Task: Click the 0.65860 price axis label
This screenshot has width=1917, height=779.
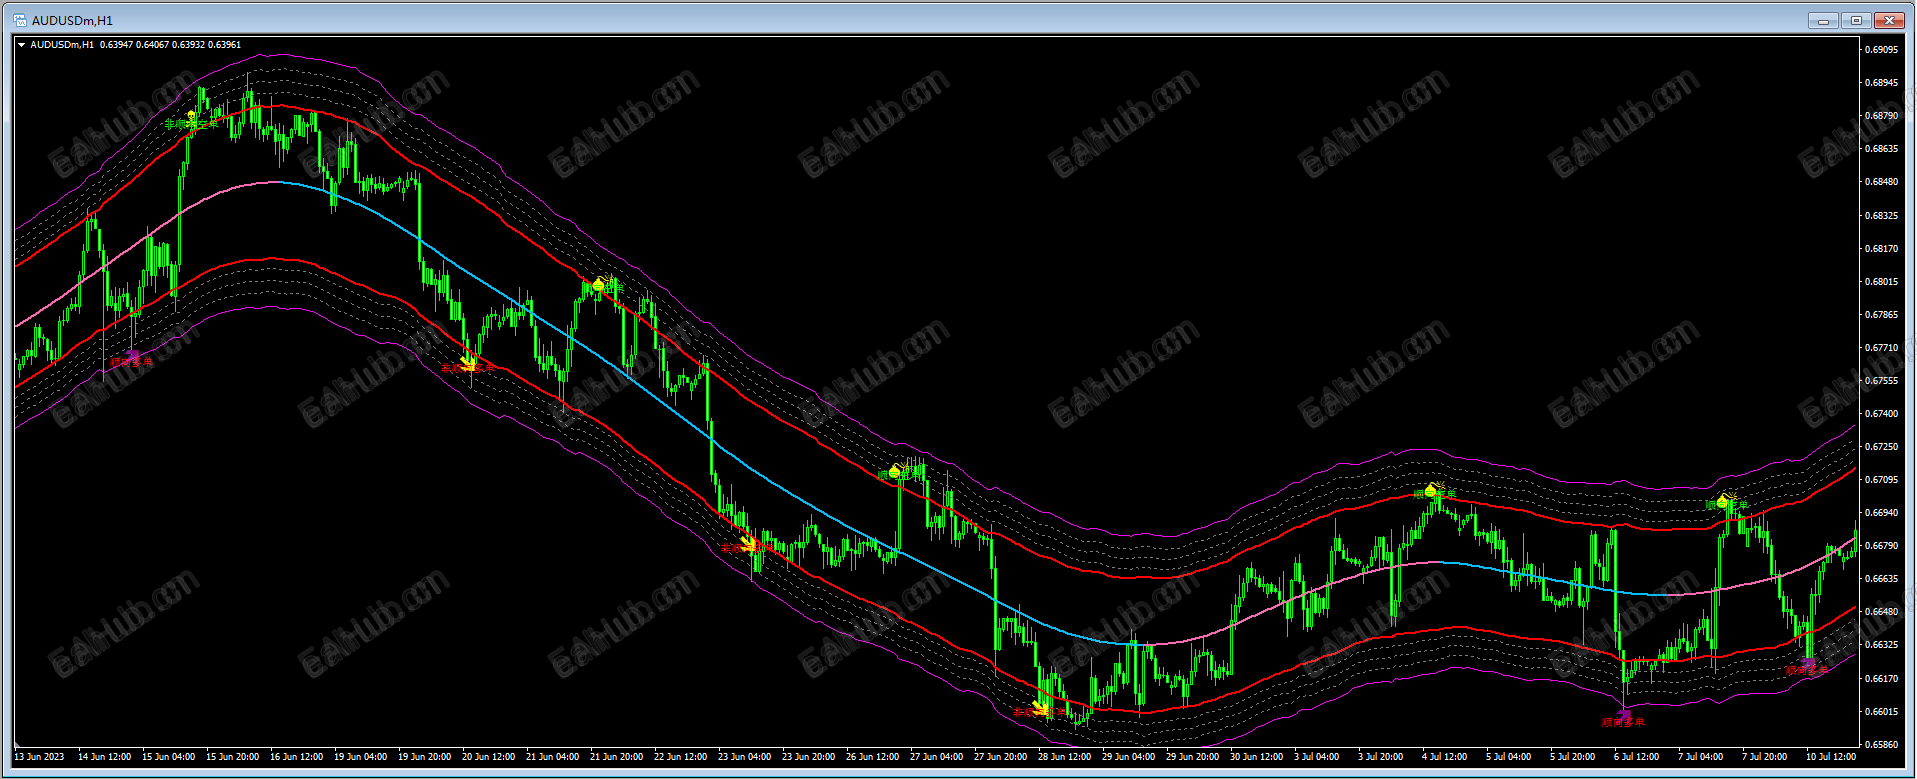Action: tap(1881, 745)
